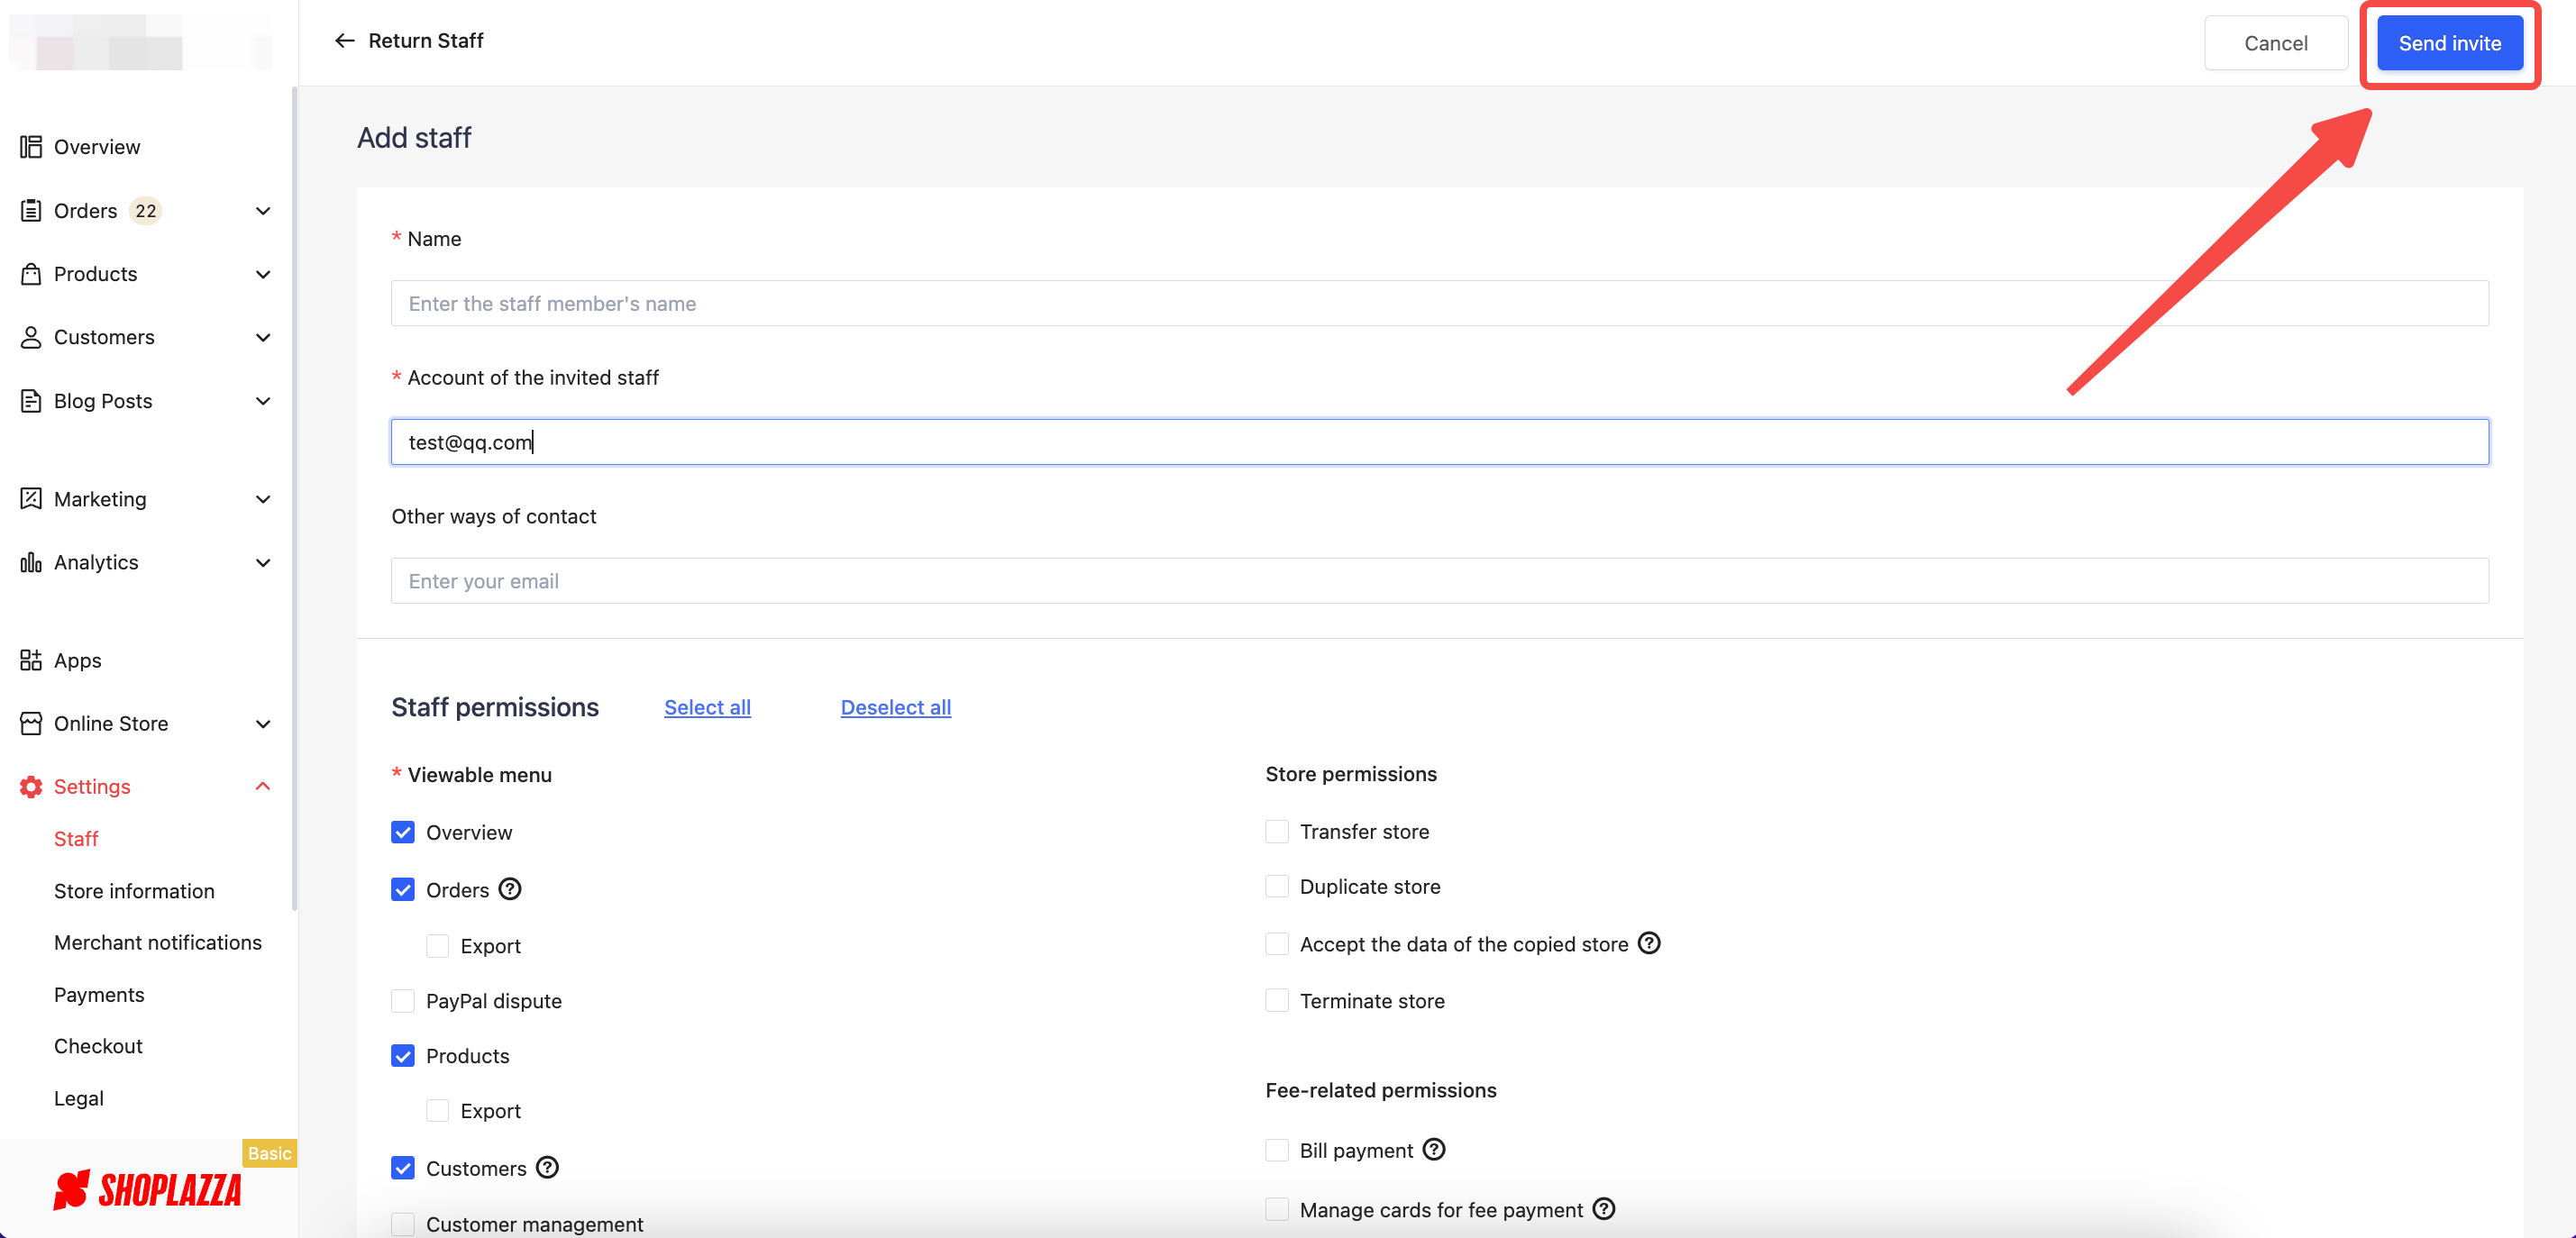Image resolution: width=2576 pixels, height=1238 pixels.
Task: Click the Orders count badge 22
Action: pyautogui.click(x=146, y=211)
